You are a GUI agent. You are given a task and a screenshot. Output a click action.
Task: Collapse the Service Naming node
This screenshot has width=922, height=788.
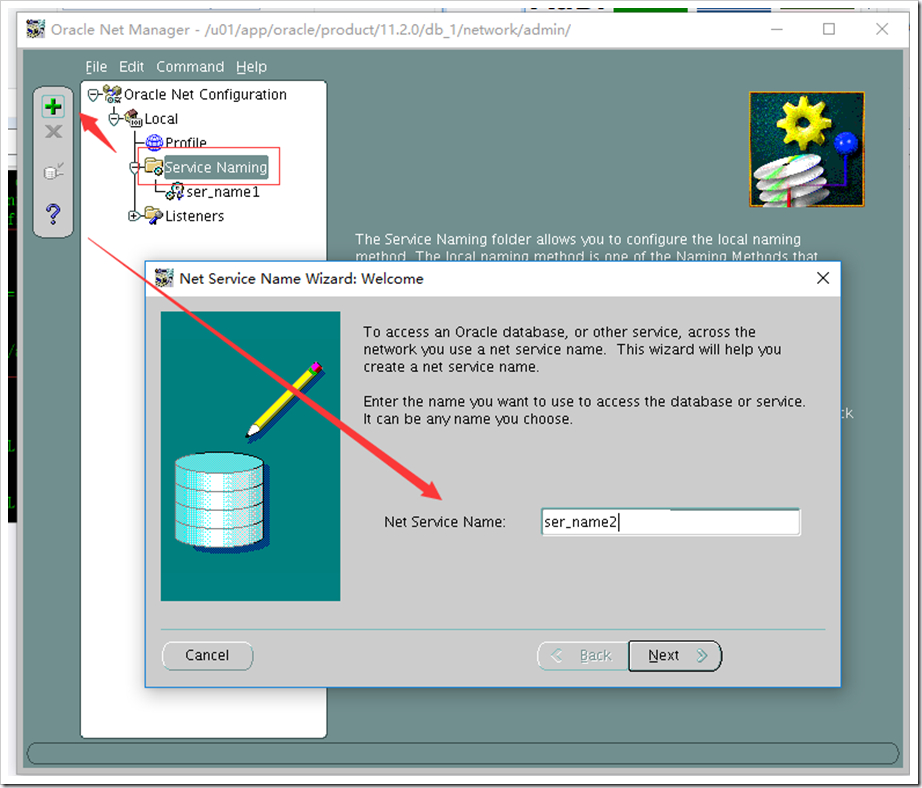[x=135, y=168]
